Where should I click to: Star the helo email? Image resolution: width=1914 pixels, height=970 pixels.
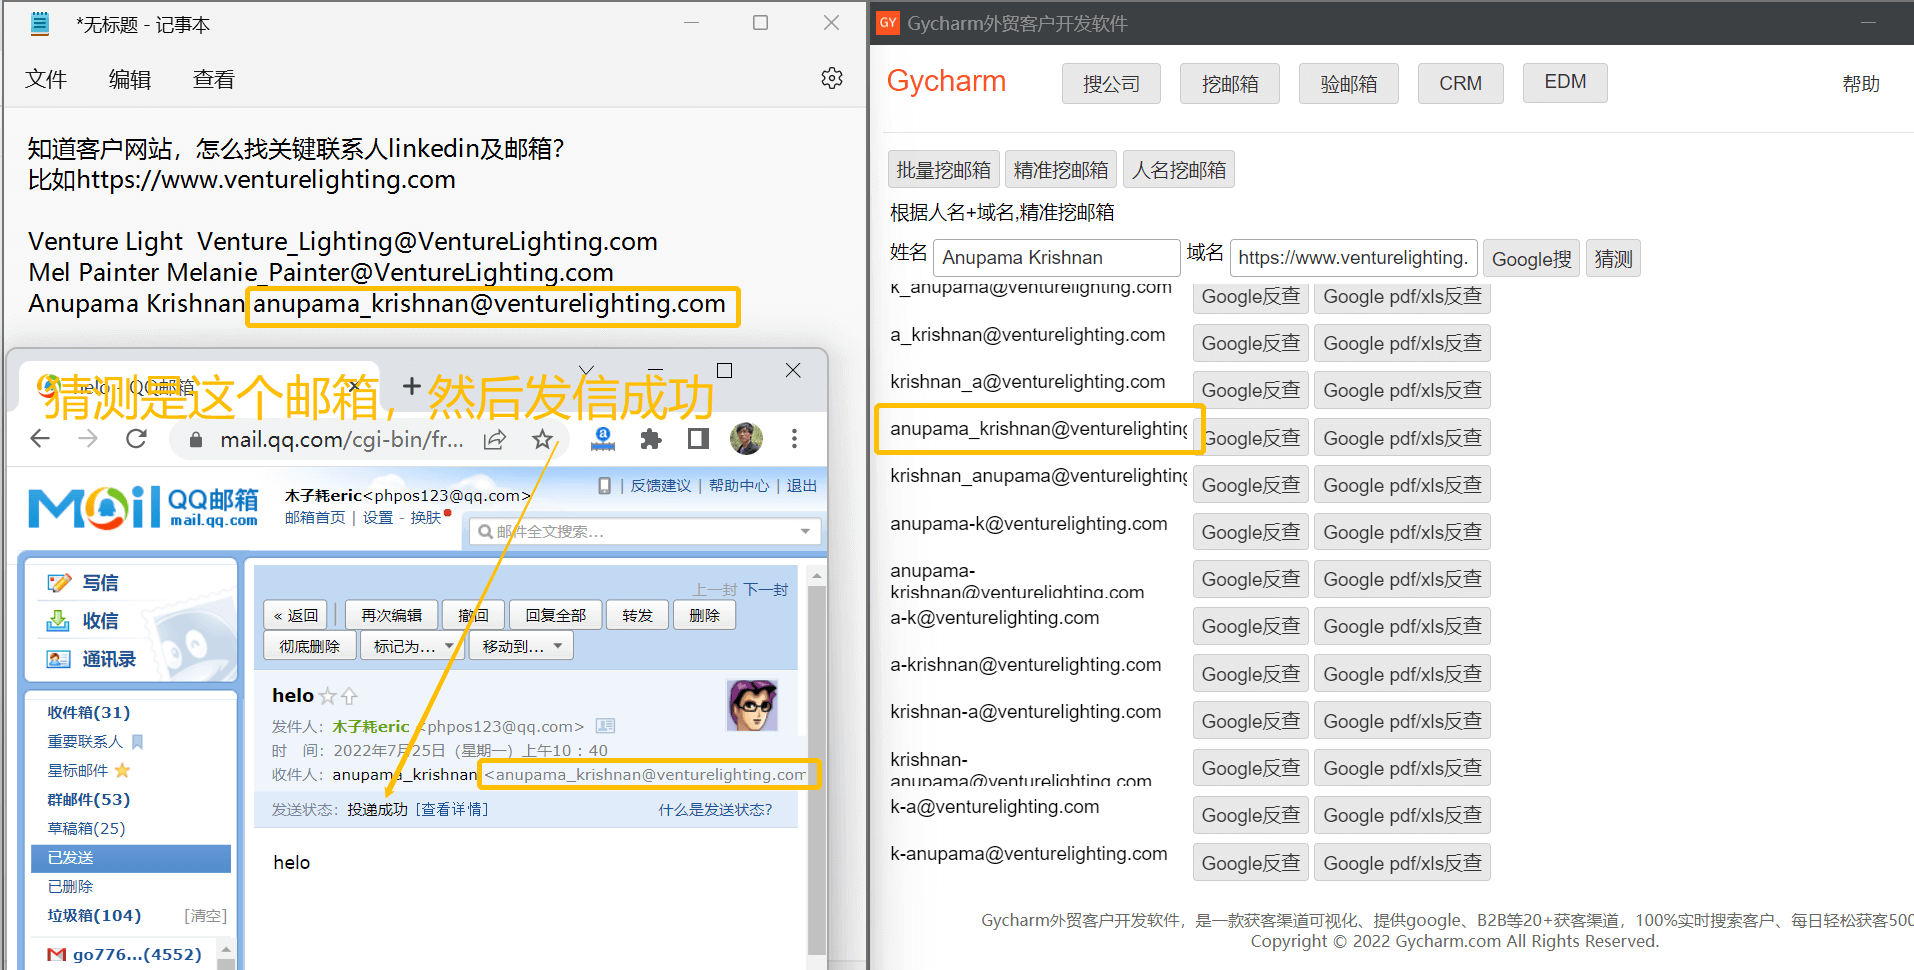tap(327, 696)
